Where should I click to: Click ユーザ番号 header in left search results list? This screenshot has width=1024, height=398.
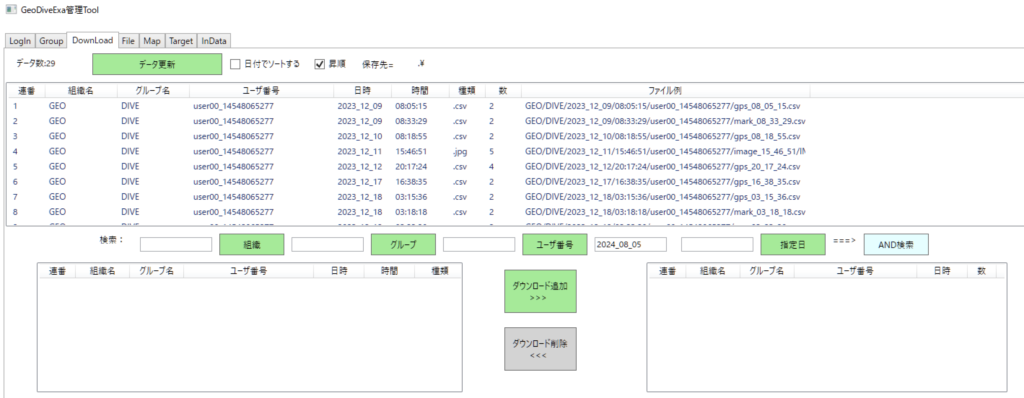click(x=248, y=271)
